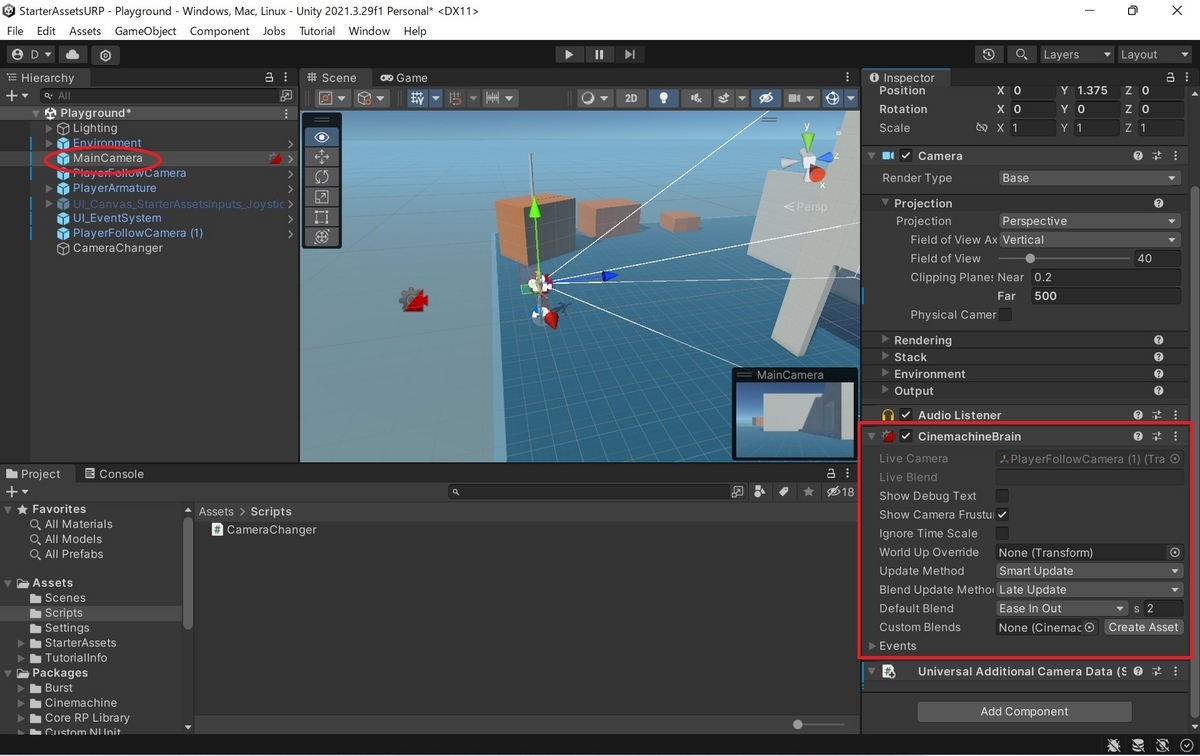Uncheck Show Camera Frustum checkbox
Image resolution: width=1200 pixels, height=756 pixels.
click(1002, 515)
